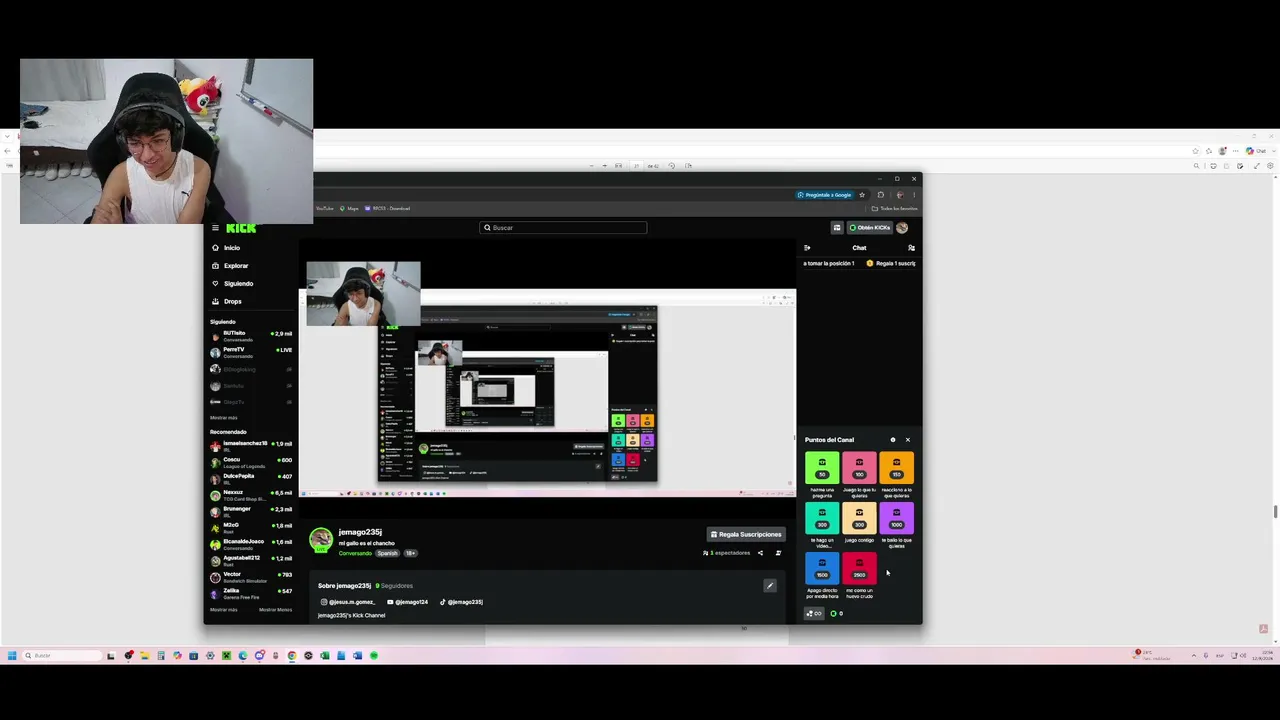Image resolution: width=1280 pixels, height=720 pixels.
Task: Open the Siguiendo section
Action: click(x=232, y=284)
